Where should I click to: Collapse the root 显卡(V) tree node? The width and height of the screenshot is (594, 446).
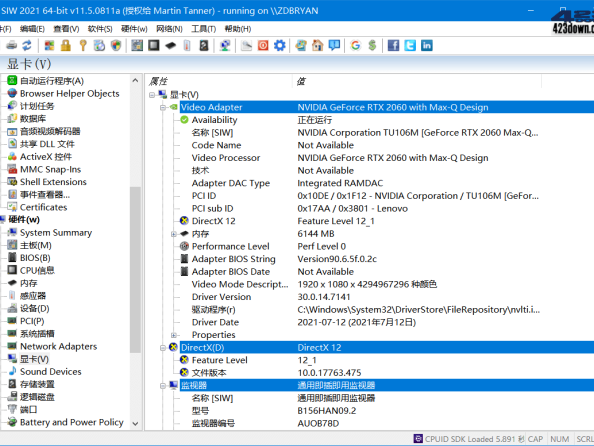click(x=152, y=95)
